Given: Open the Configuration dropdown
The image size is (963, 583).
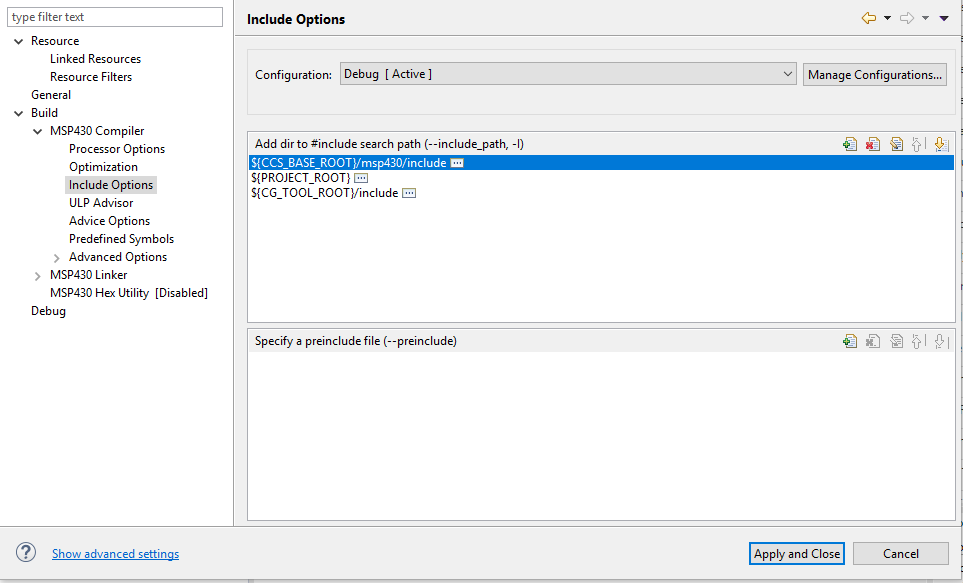Looking at the screenshot, I should pyautogui.click(x=567, y=74).
